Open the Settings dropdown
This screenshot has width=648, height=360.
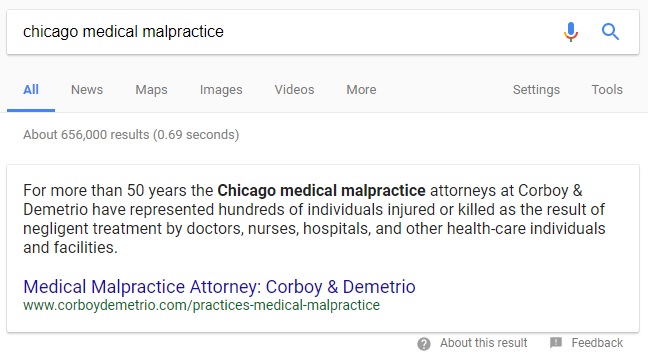(x=536, y=90)
